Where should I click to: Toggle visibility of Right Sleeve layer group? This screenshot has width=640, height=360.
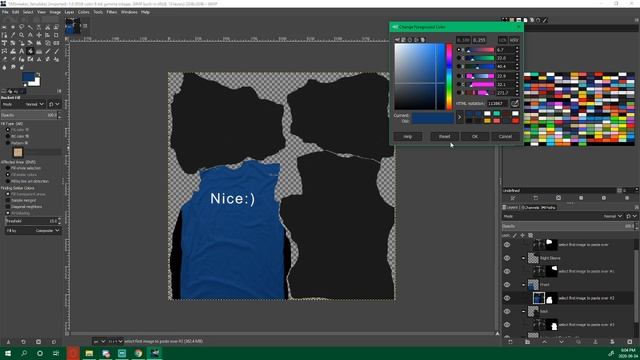point(507,258)
